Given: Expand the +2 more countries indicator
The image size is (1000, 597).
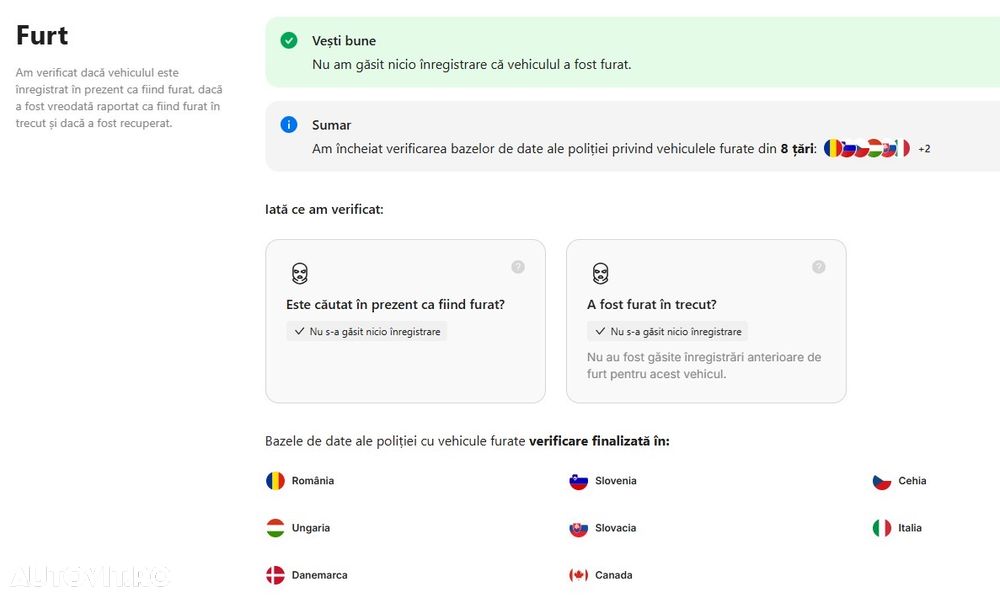Looking at the screenshot, I should click(924, 149).
